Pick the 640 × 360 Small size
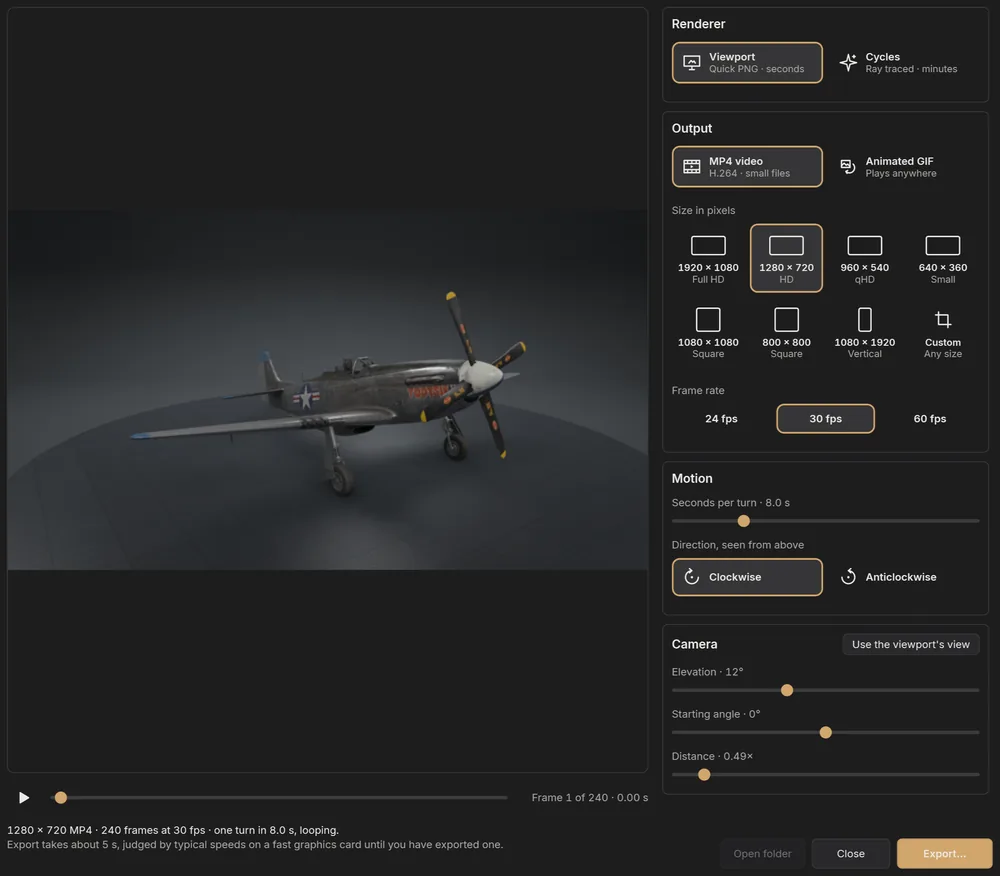 (x=943, y=258)
